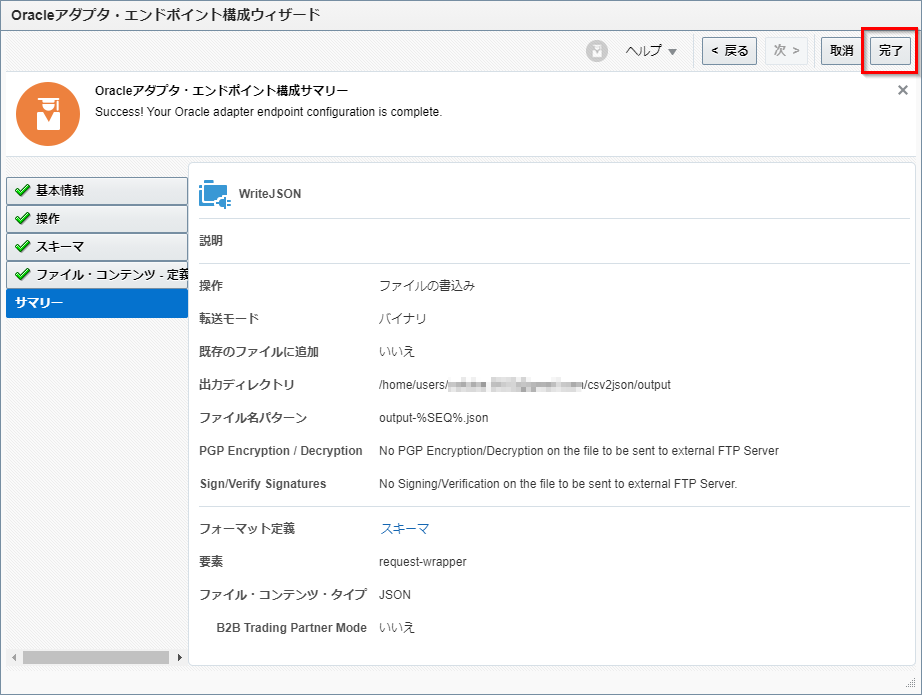Open the ヘルプ dropdown menu
The width and height of the screenshot is (922, 695).
pos(651,51)
